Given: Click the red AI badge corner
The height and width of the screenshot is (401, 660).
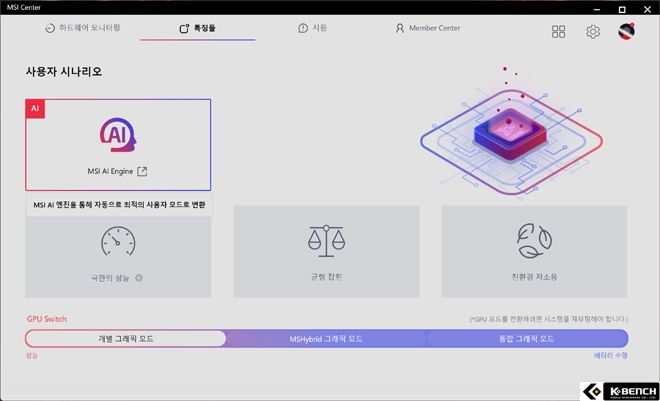Looking at the screenshot, I should click(x=35, y=109).
